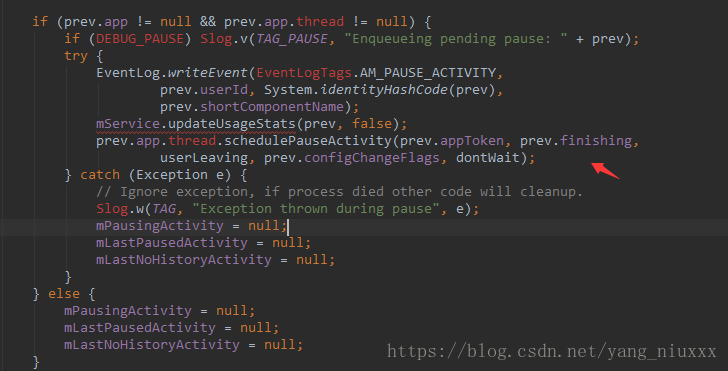Click thread in the schedulePauseActivity line
The image size is (728, 371).
click(192, 141)
